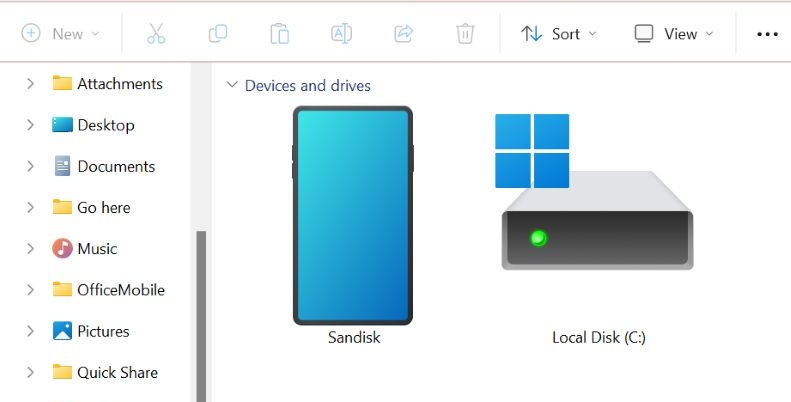
Task: Click the navigation pane scrollbar thumb
Action: pos(201,316)
